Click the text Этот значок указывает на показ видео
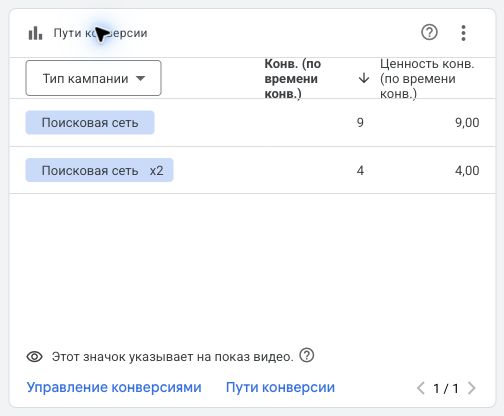The height and width of the screenshot is (416, 504). (x=173, y=357)
